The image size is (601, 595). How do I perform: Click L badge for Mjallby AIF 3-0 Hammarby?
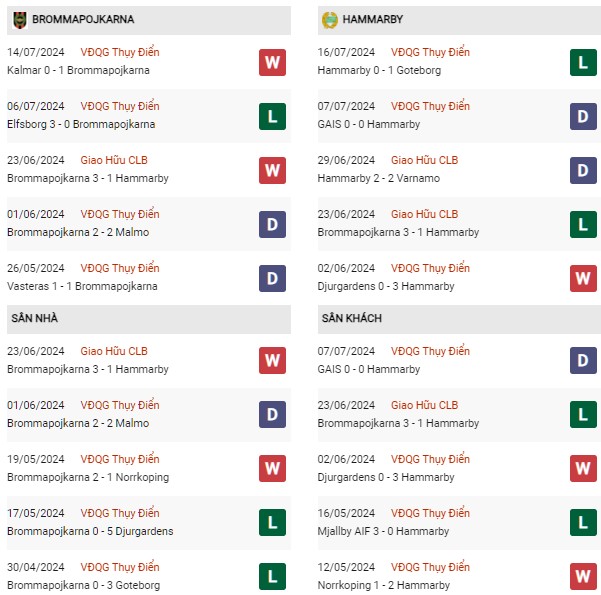583,522
